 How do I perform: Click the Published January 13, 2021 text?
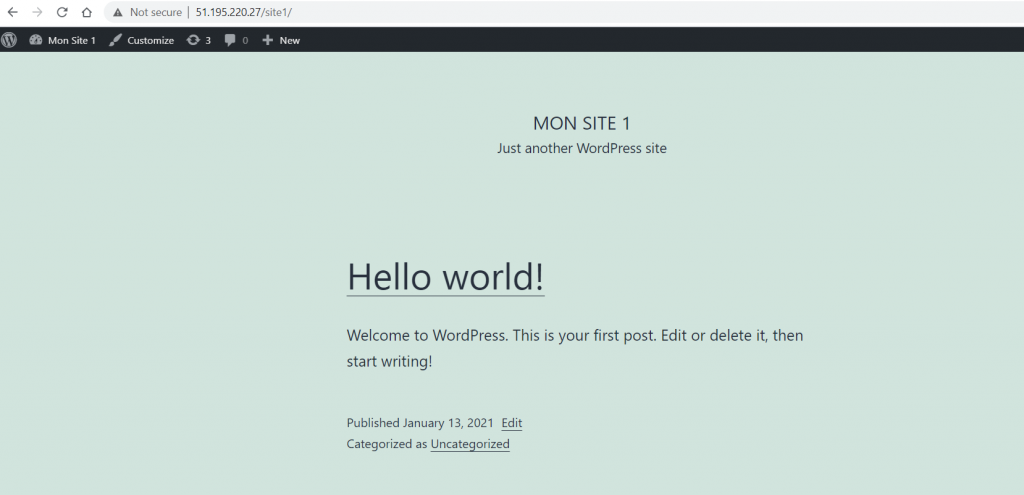coord(420,423)
